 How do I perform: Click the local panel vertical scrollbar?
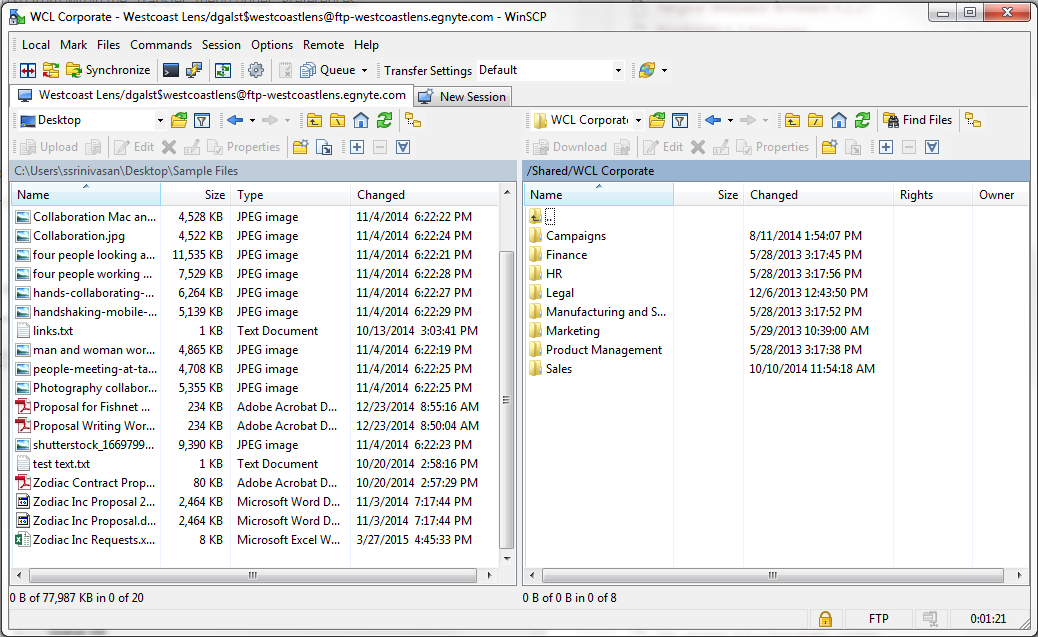click(x=506, y=400)
